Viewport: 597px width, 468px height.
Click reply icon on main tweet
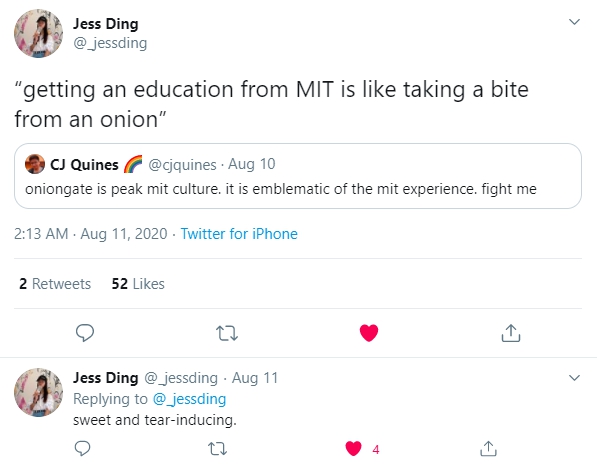[x=85, y=333]
